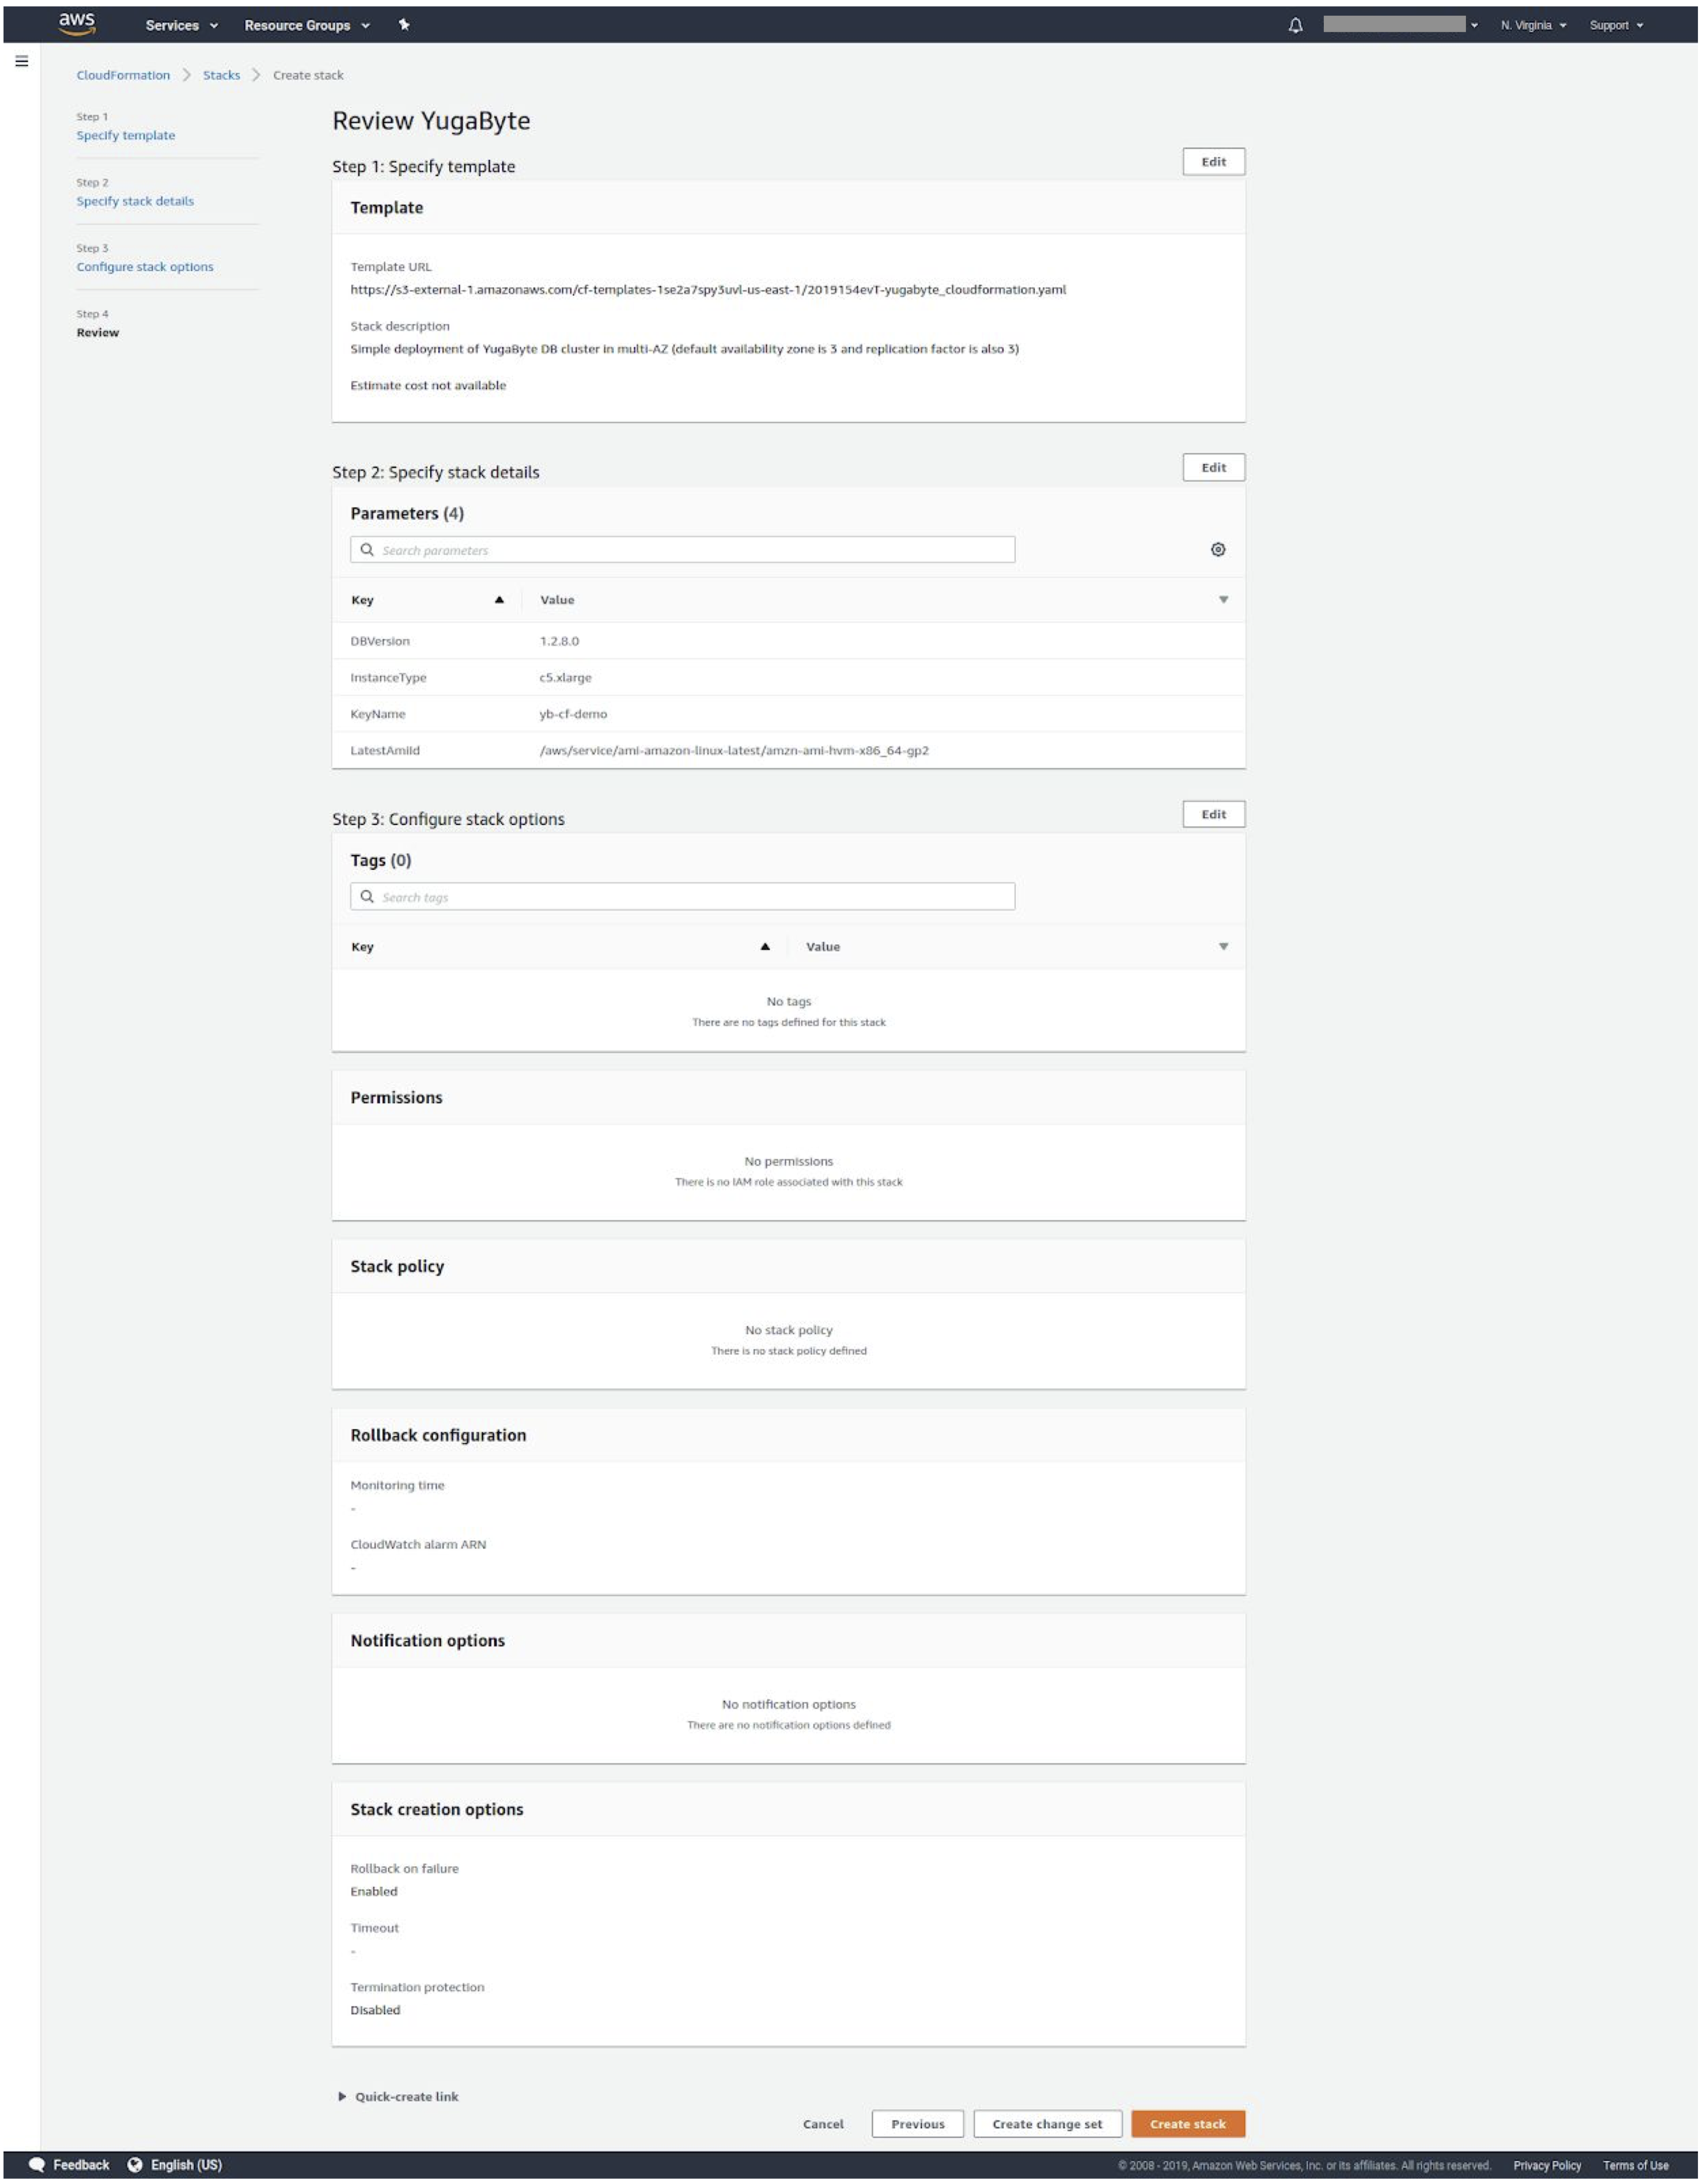Go to Step 2 Specify stack details

tap(135, 201)
